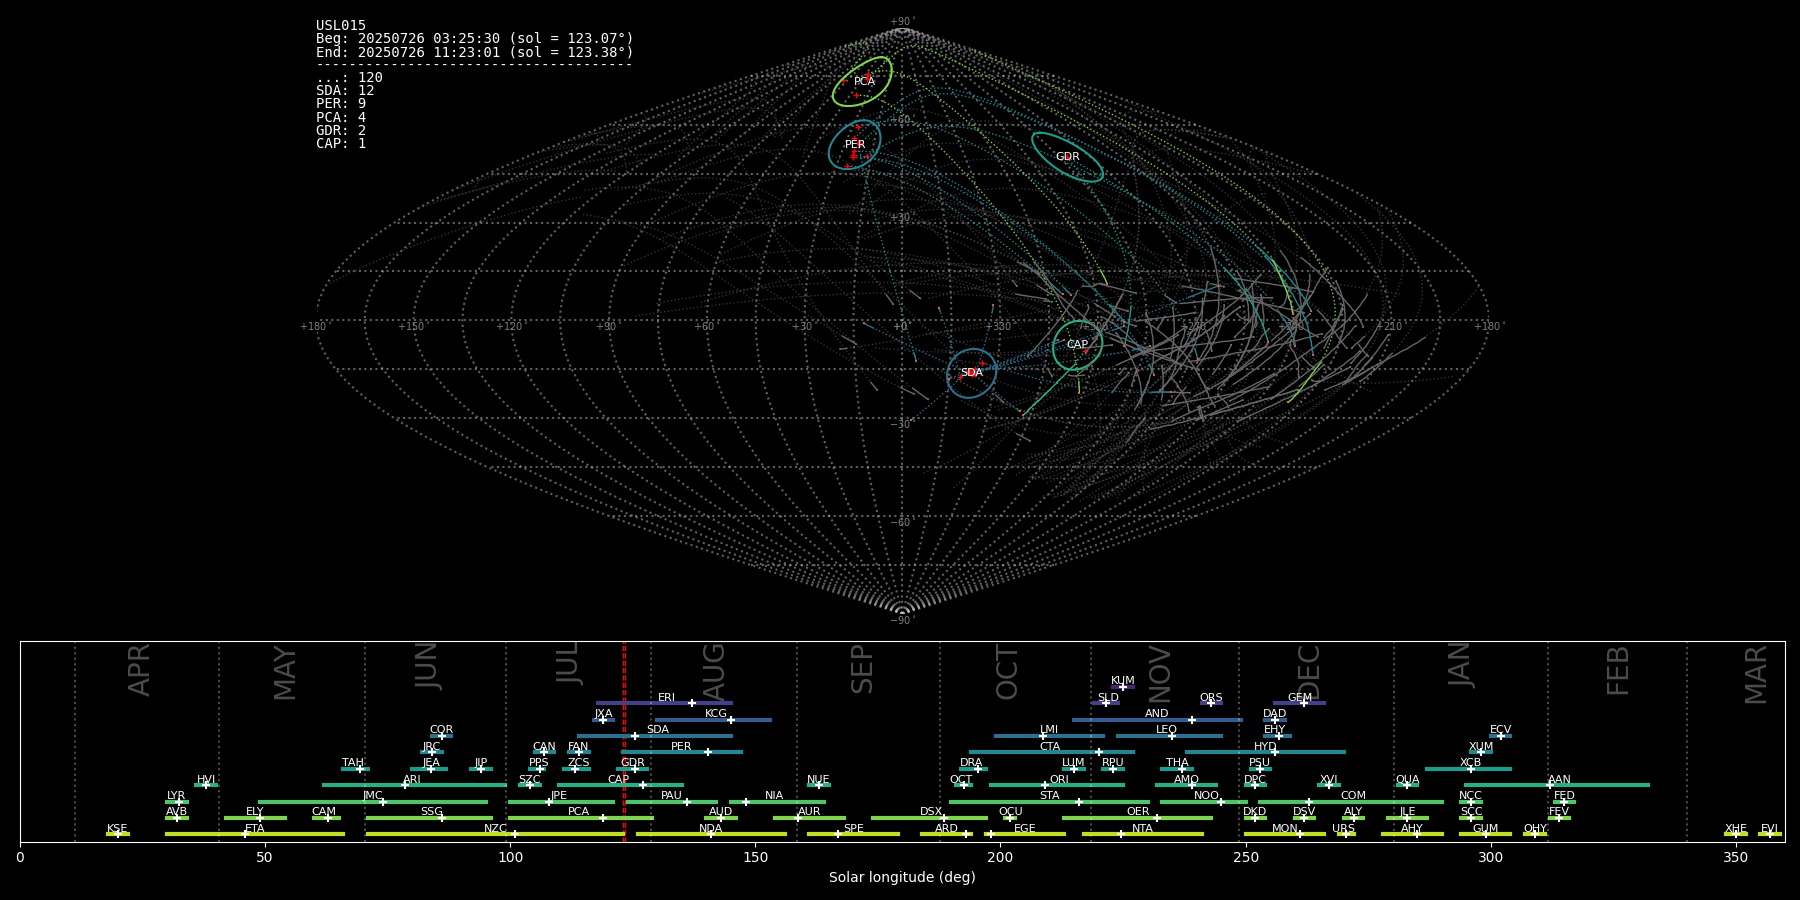Image resolution: width=1800 pixels, height=900 pixels.
Task: Click the SPE shower bar in timeline
Action: [853, 834]
